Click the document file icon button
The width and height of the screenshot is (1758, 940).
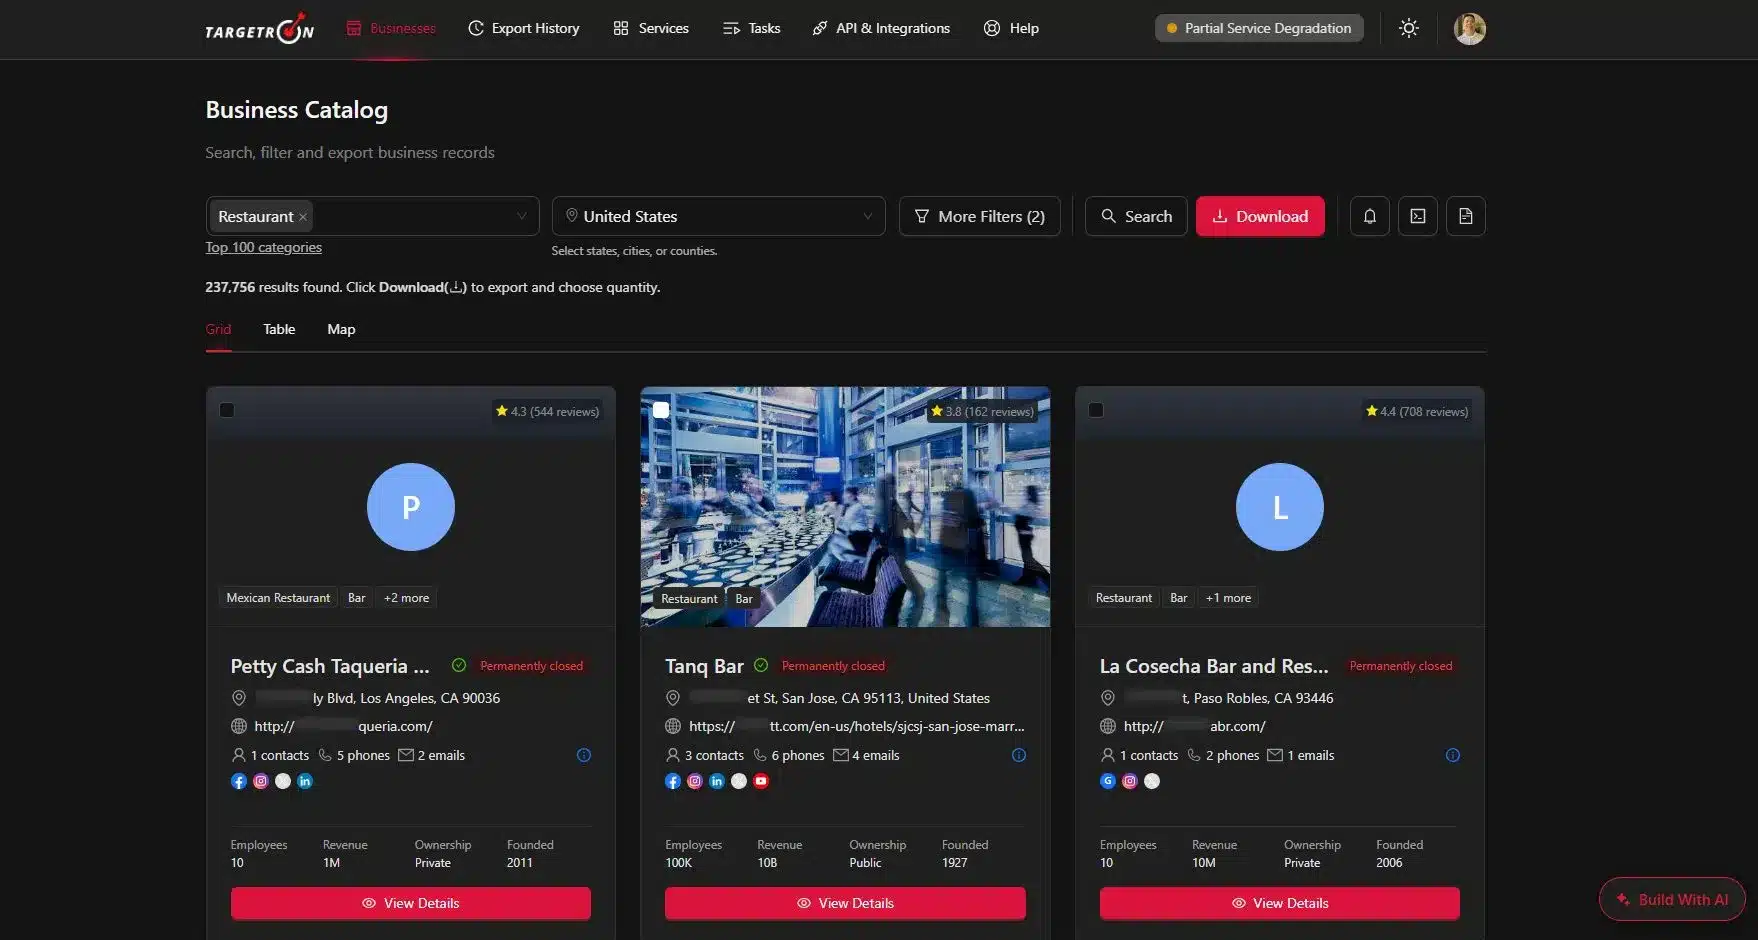(1466, 216)
